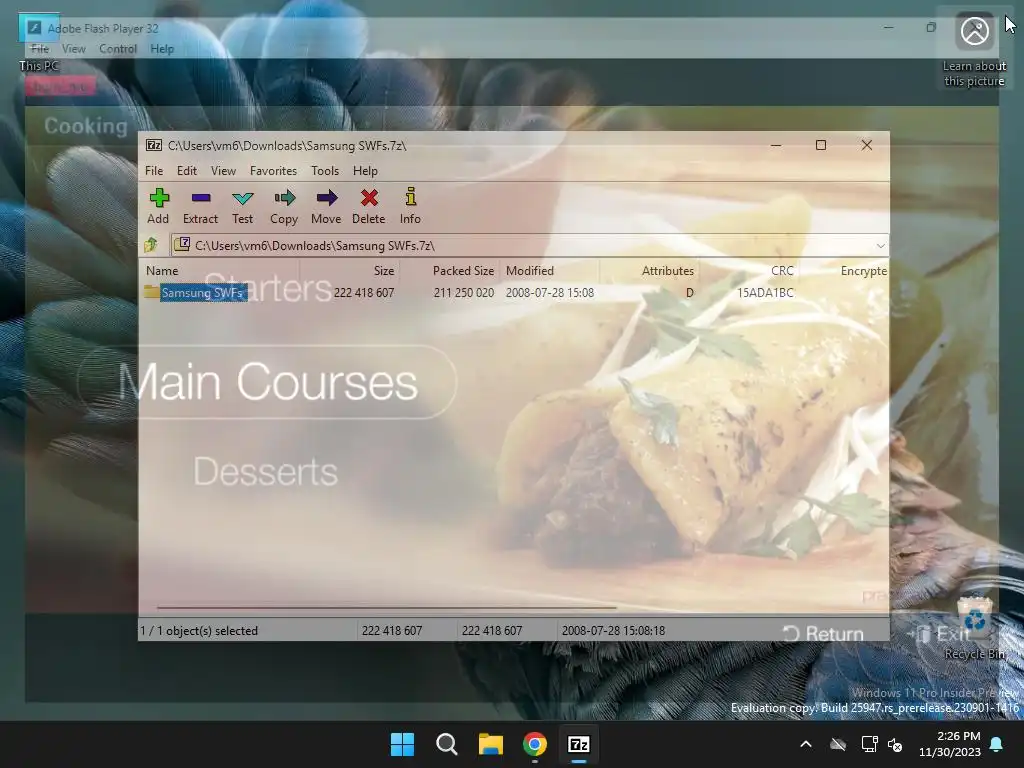Open 7-Zip Favorites menu

[x=273, y=170]
